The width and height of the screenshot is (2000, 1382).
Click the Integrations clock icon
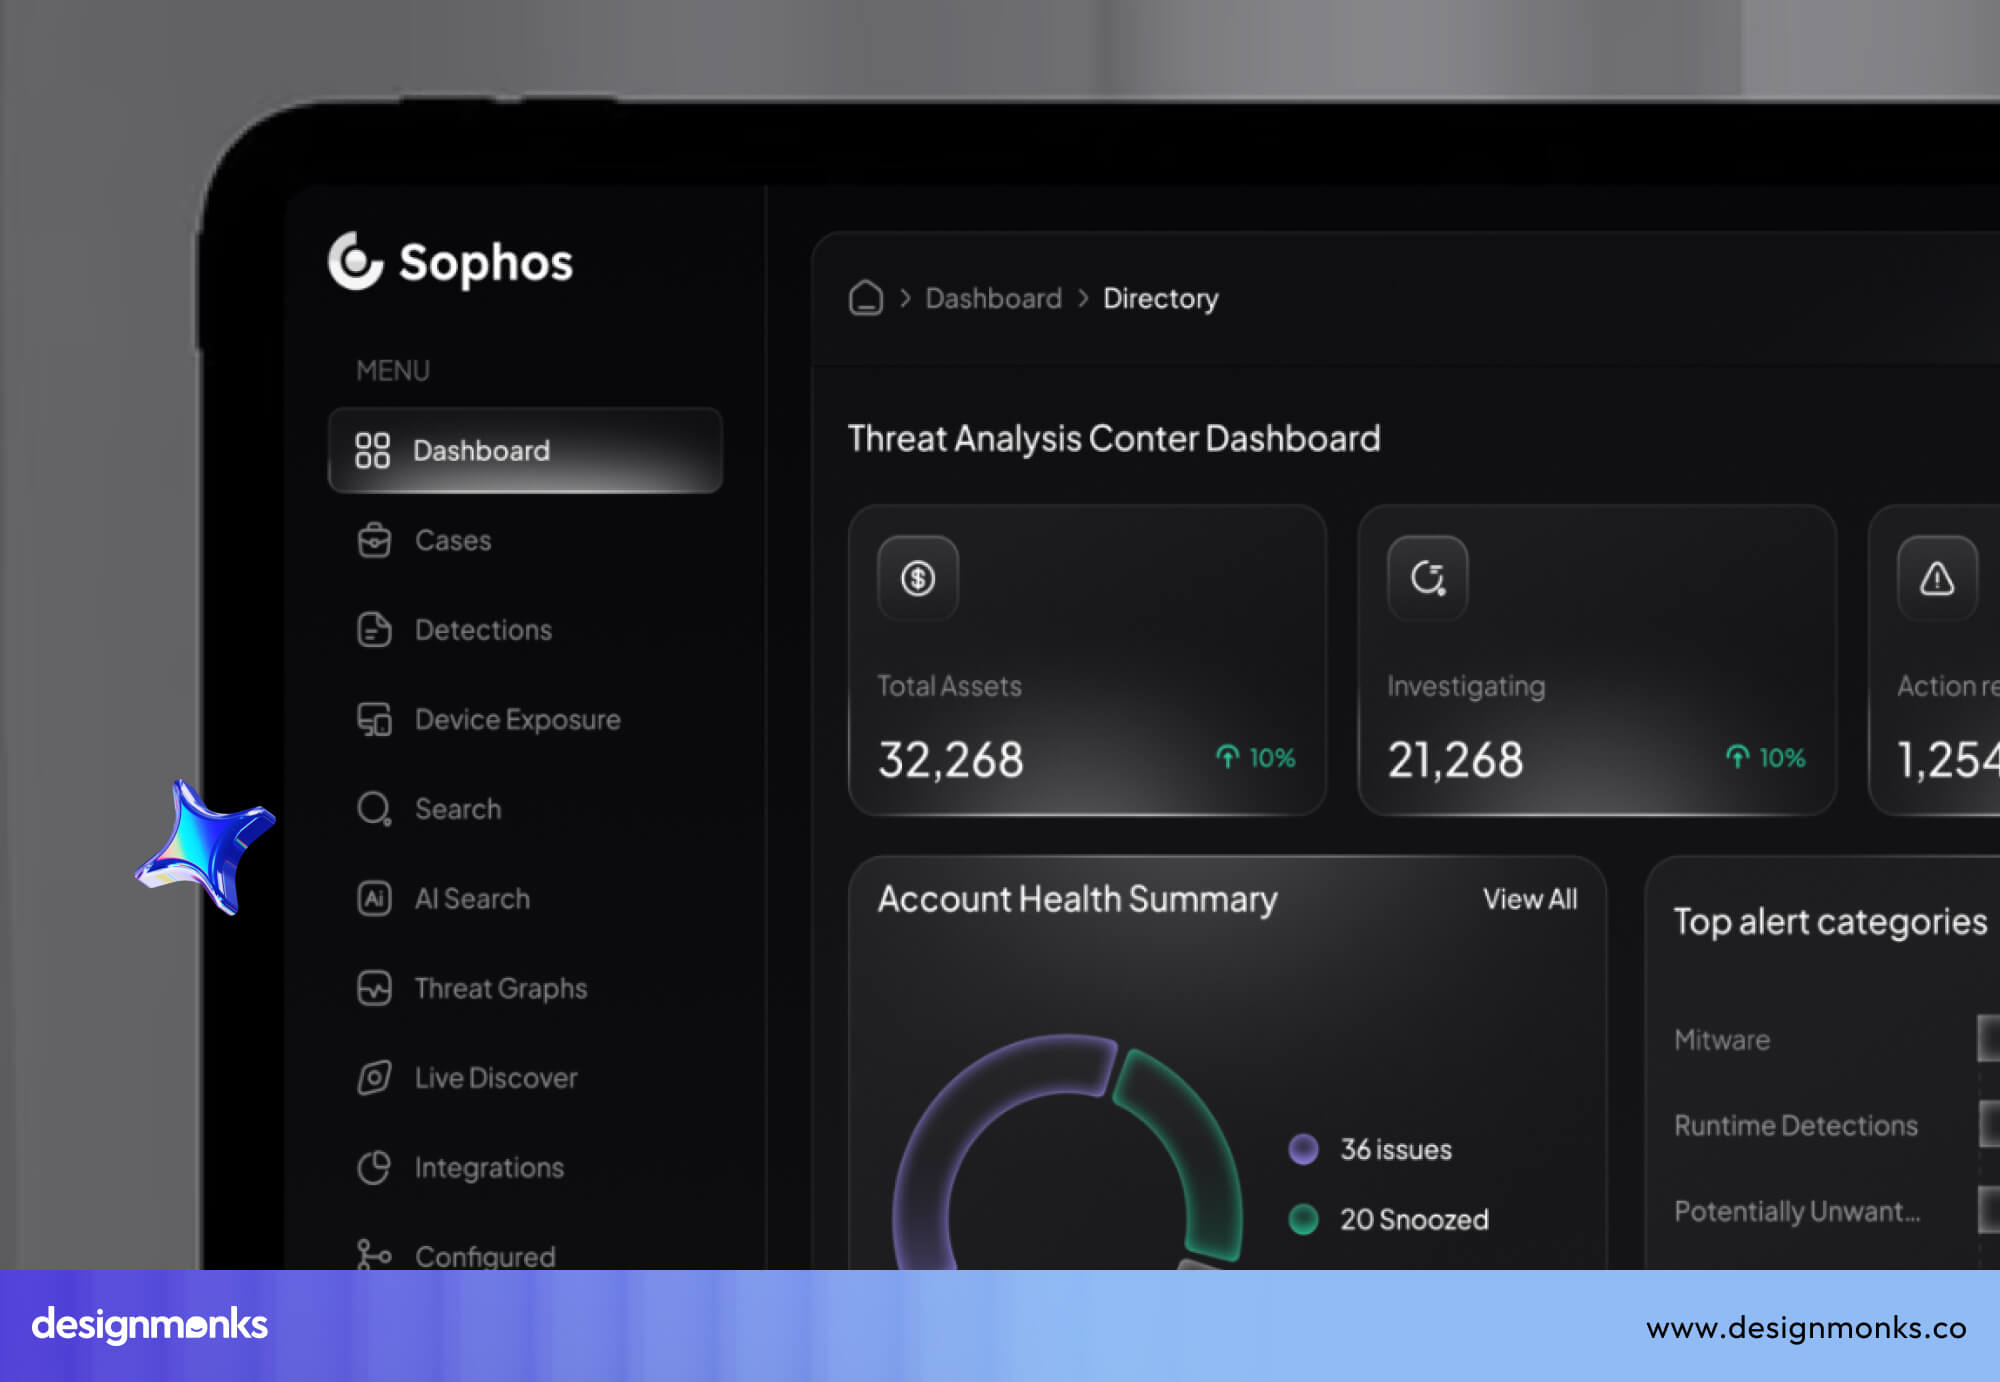(373, 1167)
